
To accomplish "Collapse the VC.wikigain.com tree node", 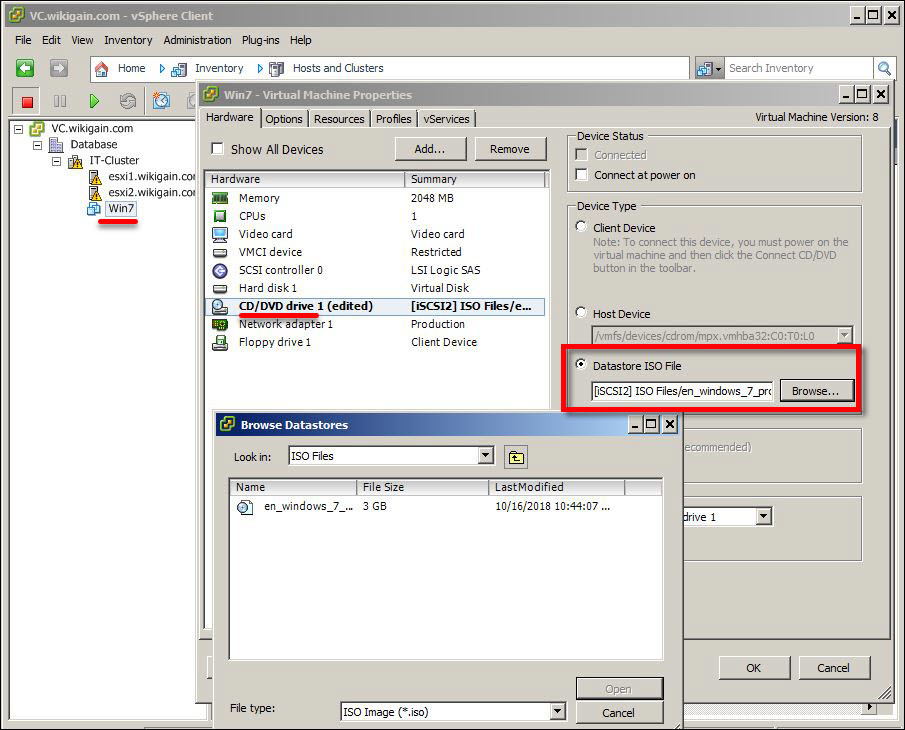I will (x=18, y=129).
